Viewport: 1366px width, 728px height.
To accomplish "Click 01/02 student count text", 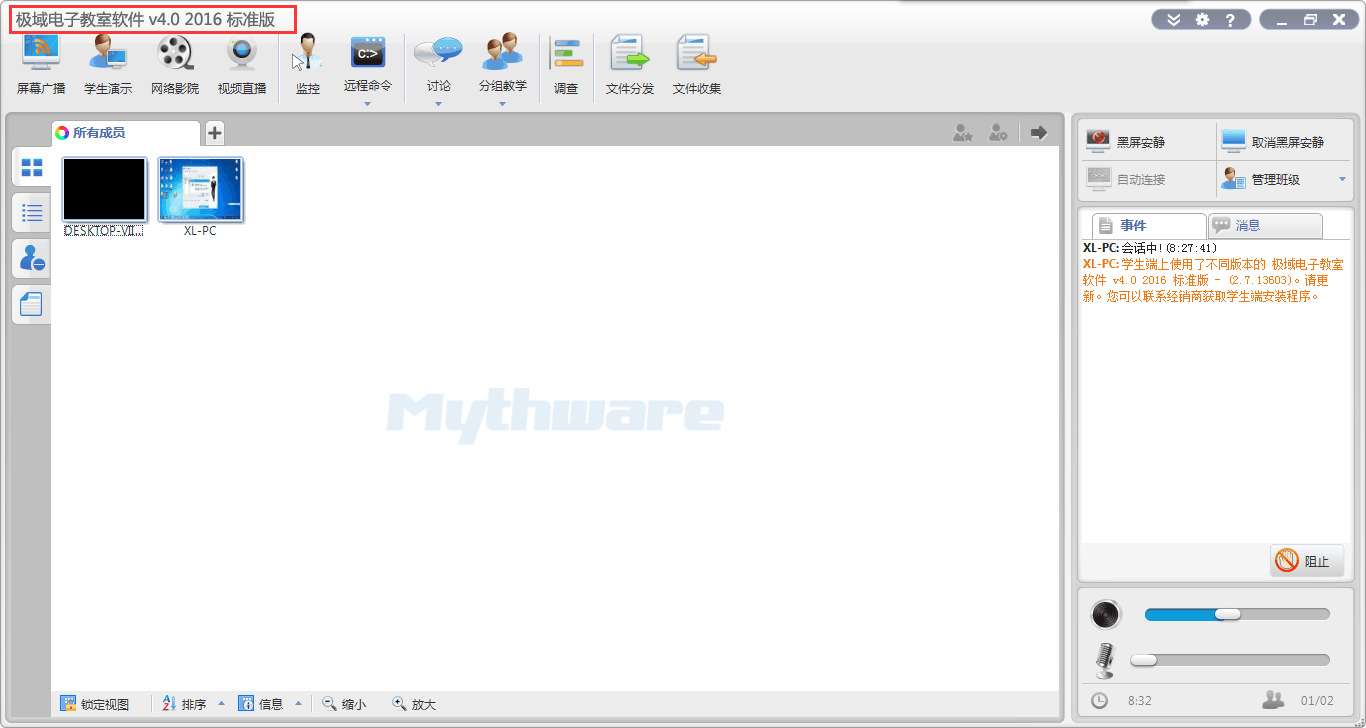I will point(1317,701).
